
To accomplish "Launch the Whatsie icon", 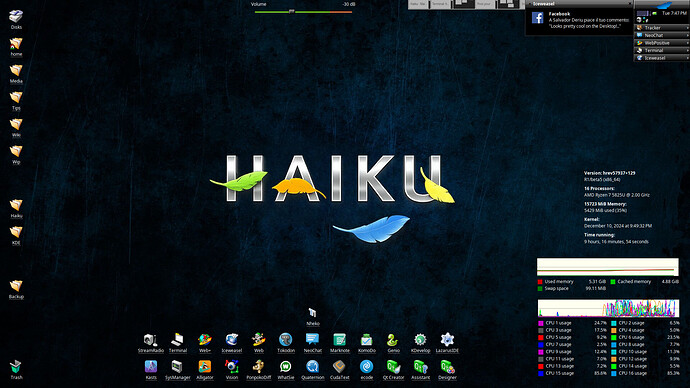I will 286,366.
